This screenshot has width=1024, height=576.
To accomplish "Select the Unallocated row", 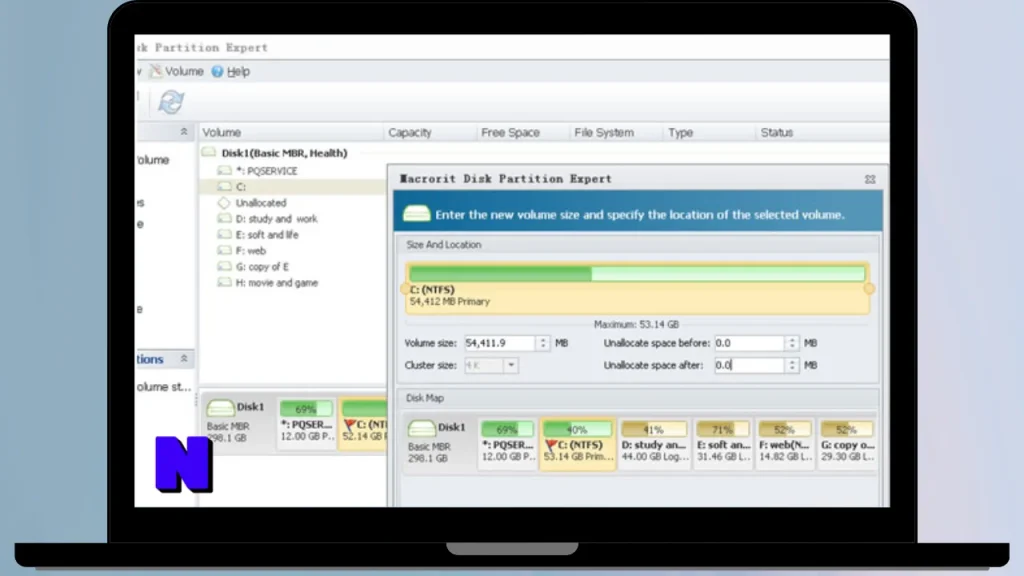I will click(261, 203).
